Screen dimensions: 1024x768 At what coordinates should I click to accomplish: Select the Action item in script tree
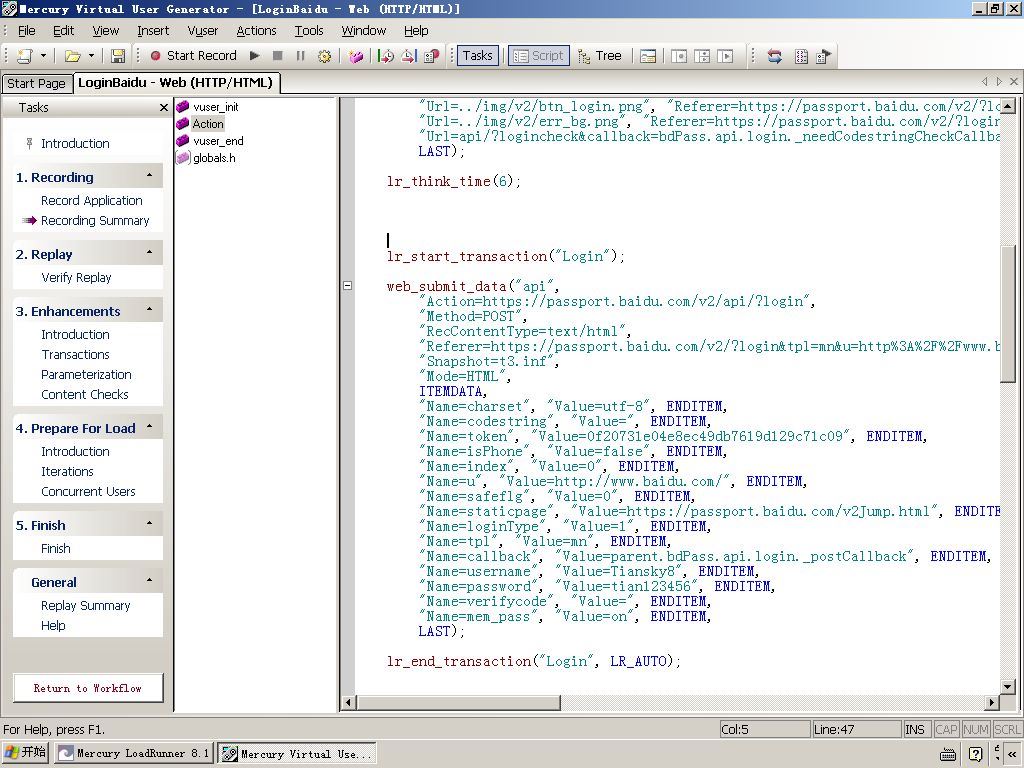208,124
